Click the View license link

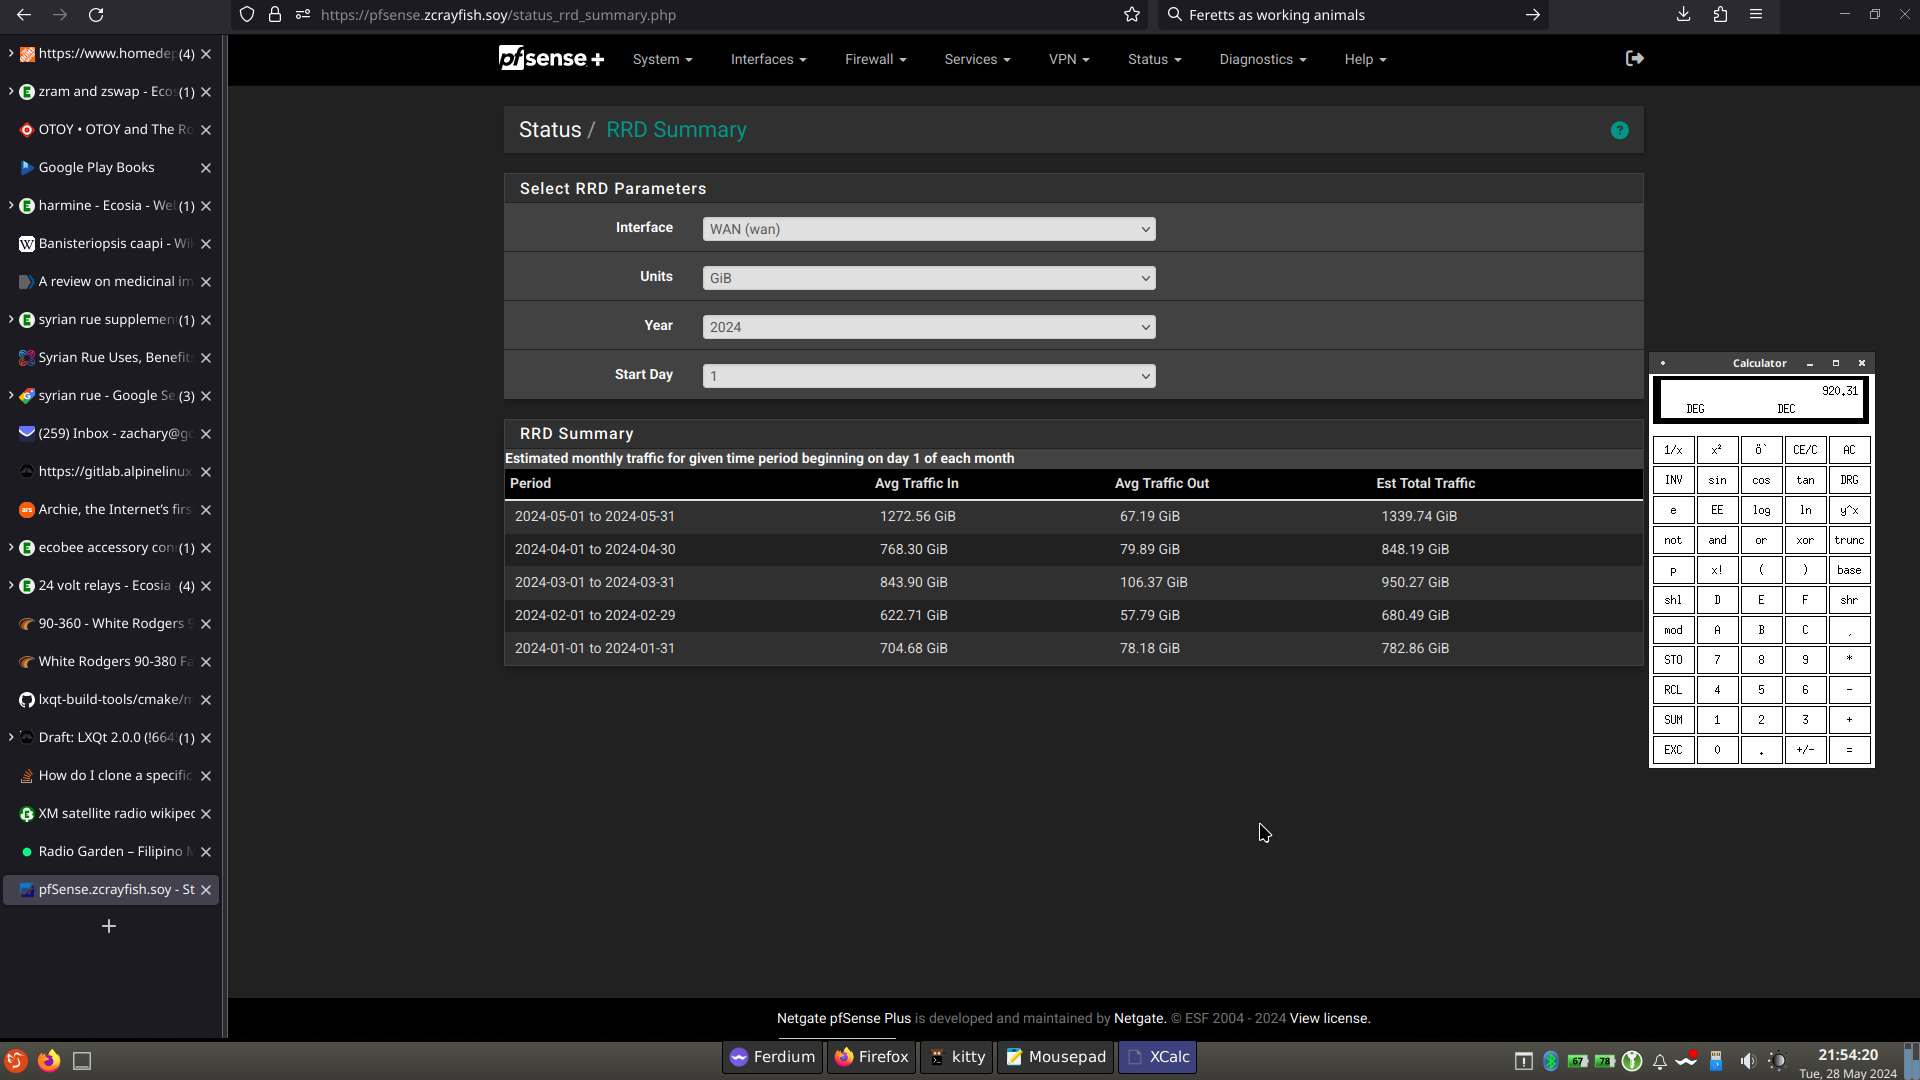(x=1329, y=1018)
